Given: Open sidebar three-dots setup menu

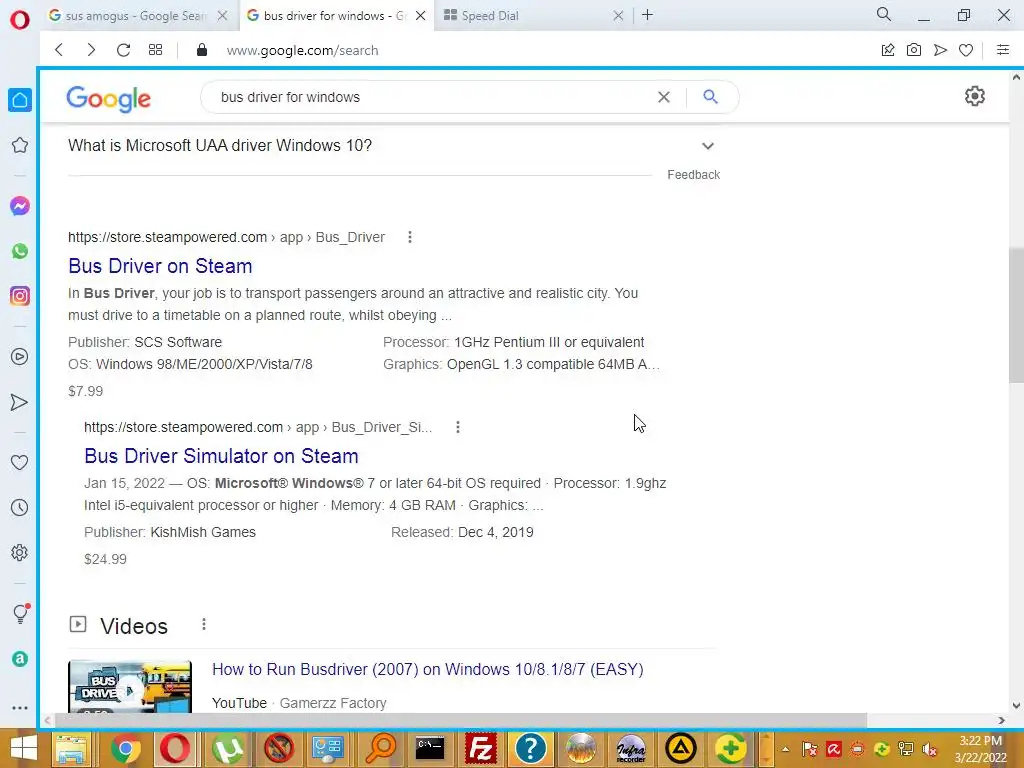Looking at the screenshot, I should click(20, 708).
